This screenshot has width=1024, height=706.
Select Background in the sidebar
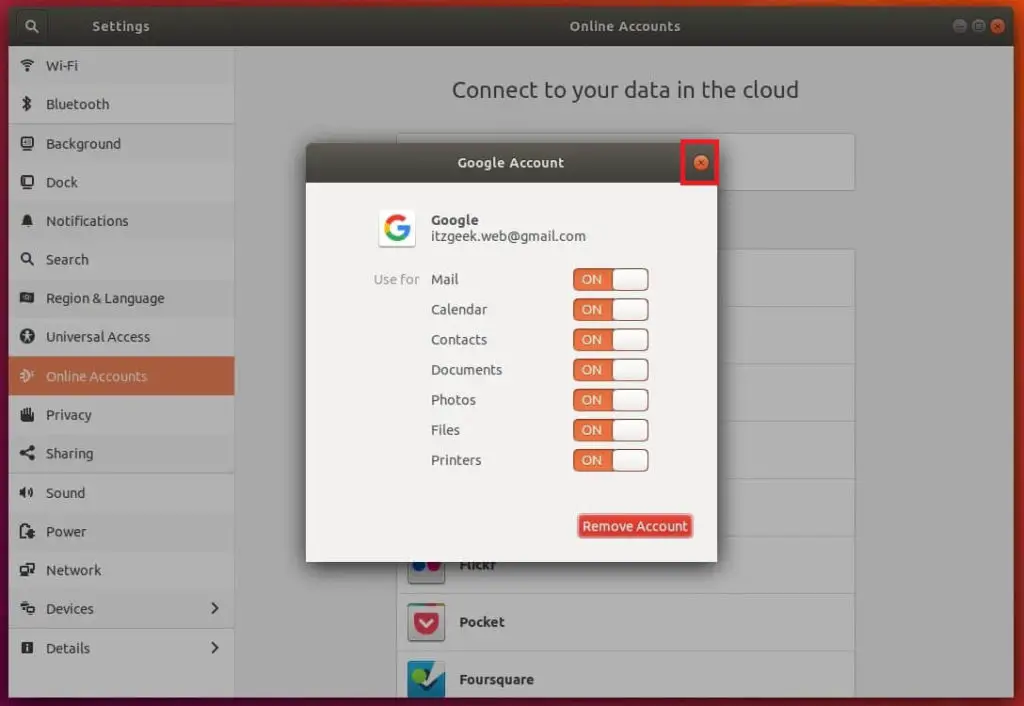[121, 143]
